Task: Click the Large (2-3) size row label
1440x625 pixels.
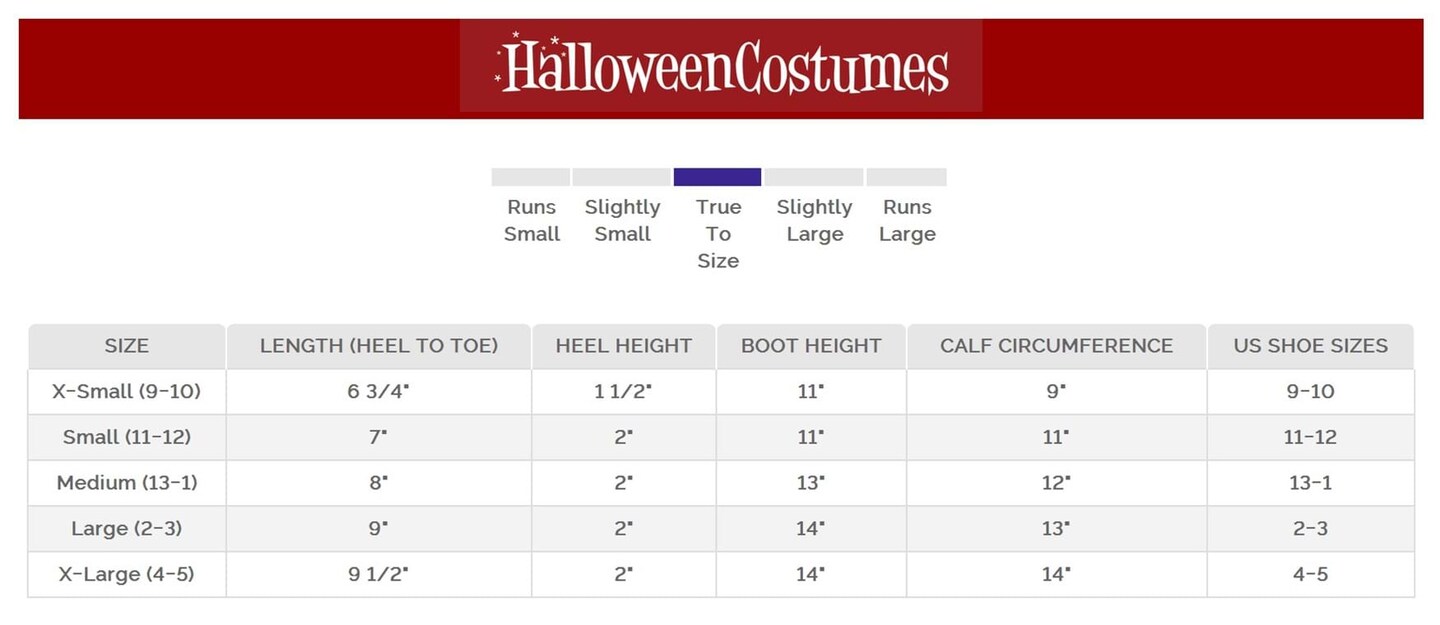Action: 126,529
